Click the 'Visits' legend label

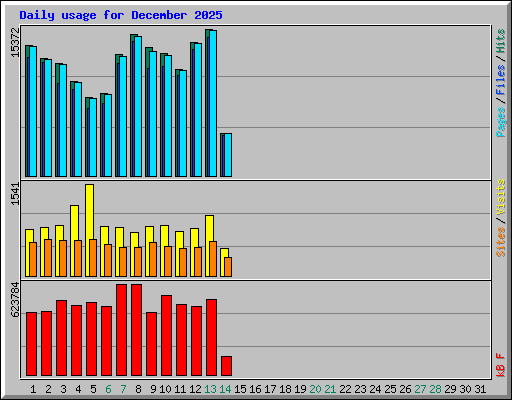click(501, 197)
